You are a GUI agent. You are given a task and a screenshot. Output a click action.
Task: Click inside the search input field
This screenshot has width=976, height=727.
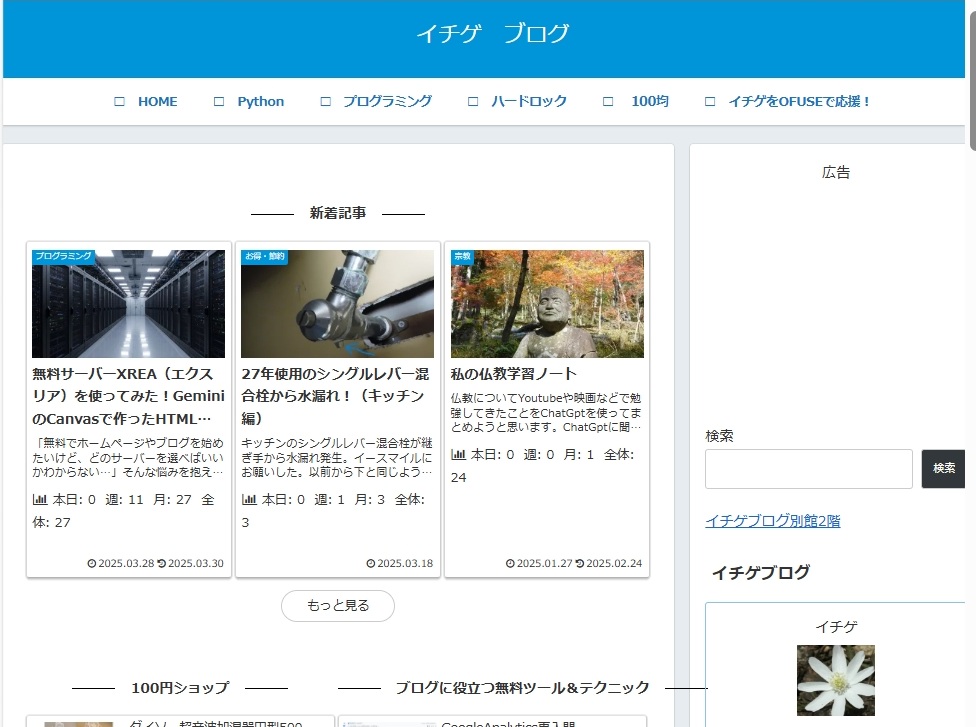(x=808, y=468)
